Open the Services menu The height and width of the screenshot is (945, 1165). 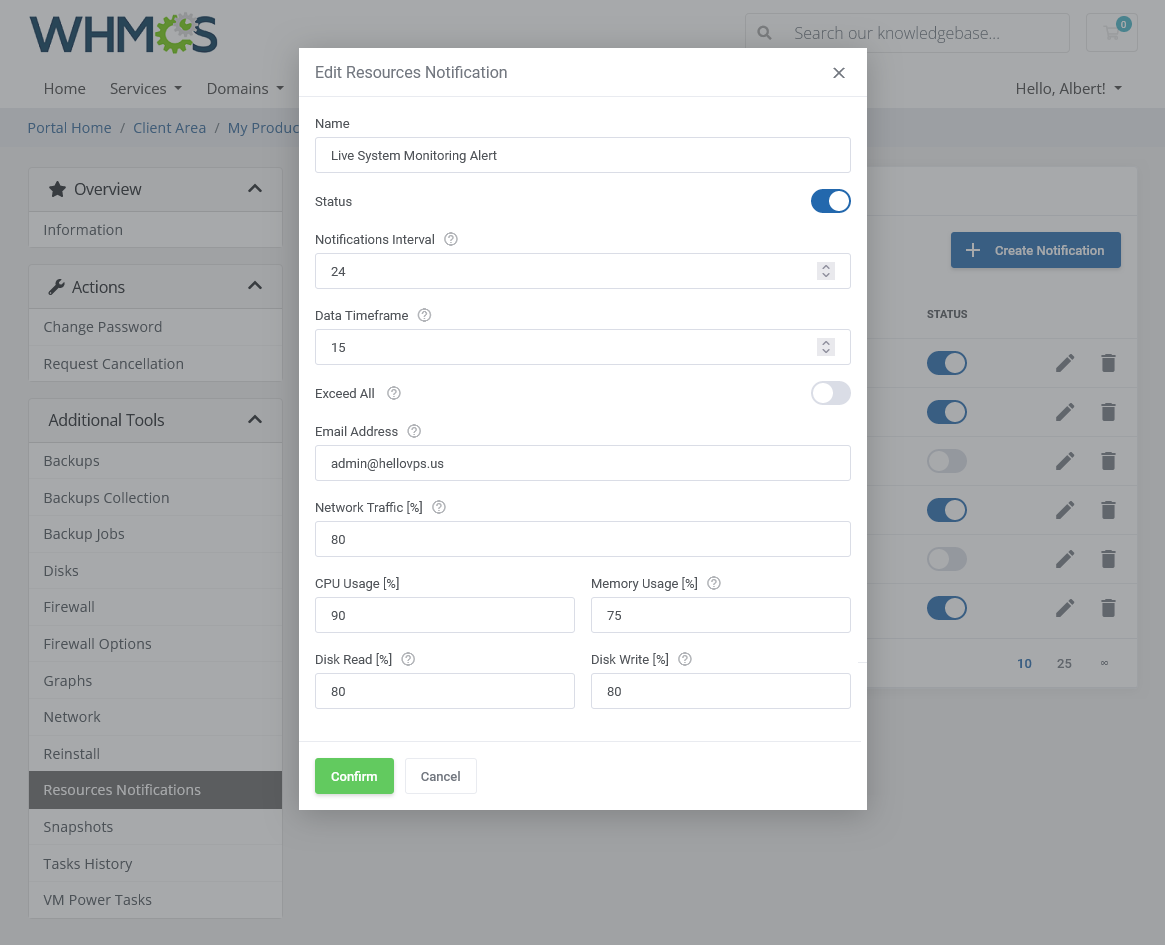145,89
